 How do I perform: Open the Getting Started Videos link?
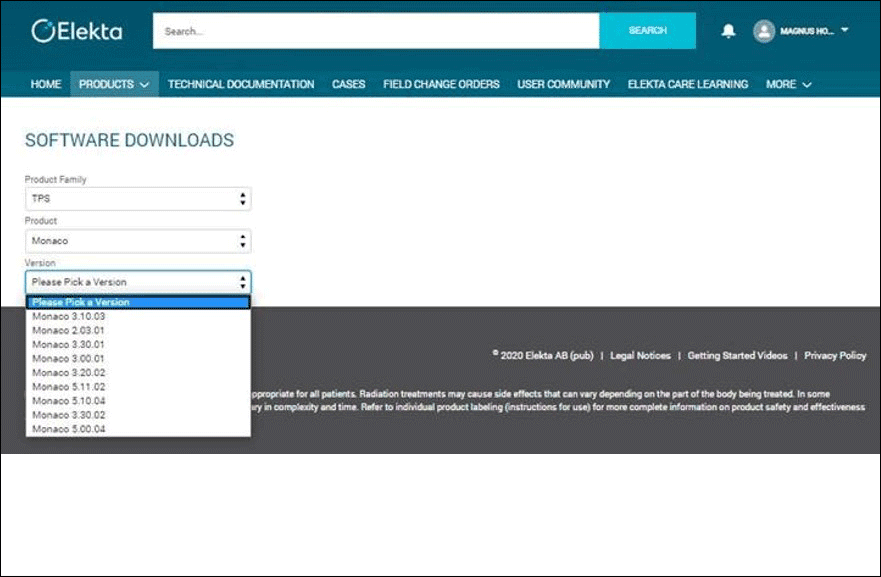(x=737, y=356)
